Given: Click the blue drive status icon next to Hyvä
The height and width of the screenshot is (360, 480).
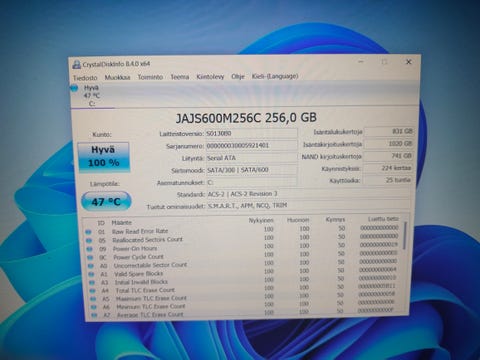Looking at the screenshot, I should pyautogui.click(x=74, y=88).
